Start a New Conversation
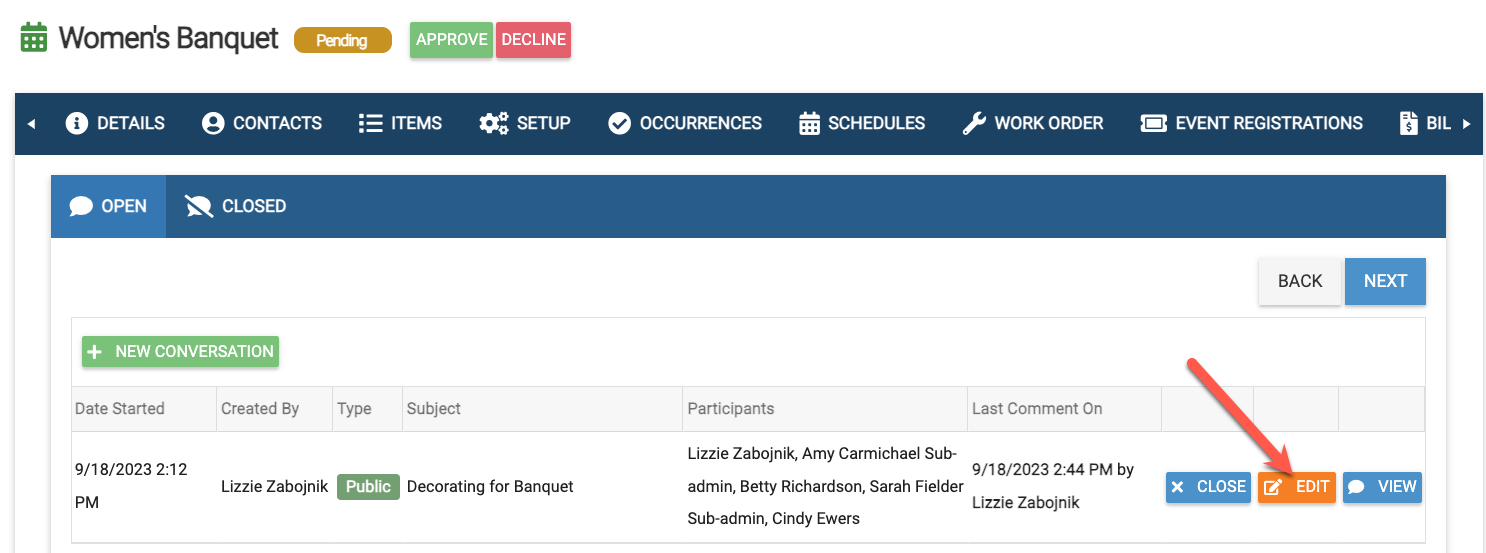Viewport: 1486px width, 553px height. coord(180,351)
